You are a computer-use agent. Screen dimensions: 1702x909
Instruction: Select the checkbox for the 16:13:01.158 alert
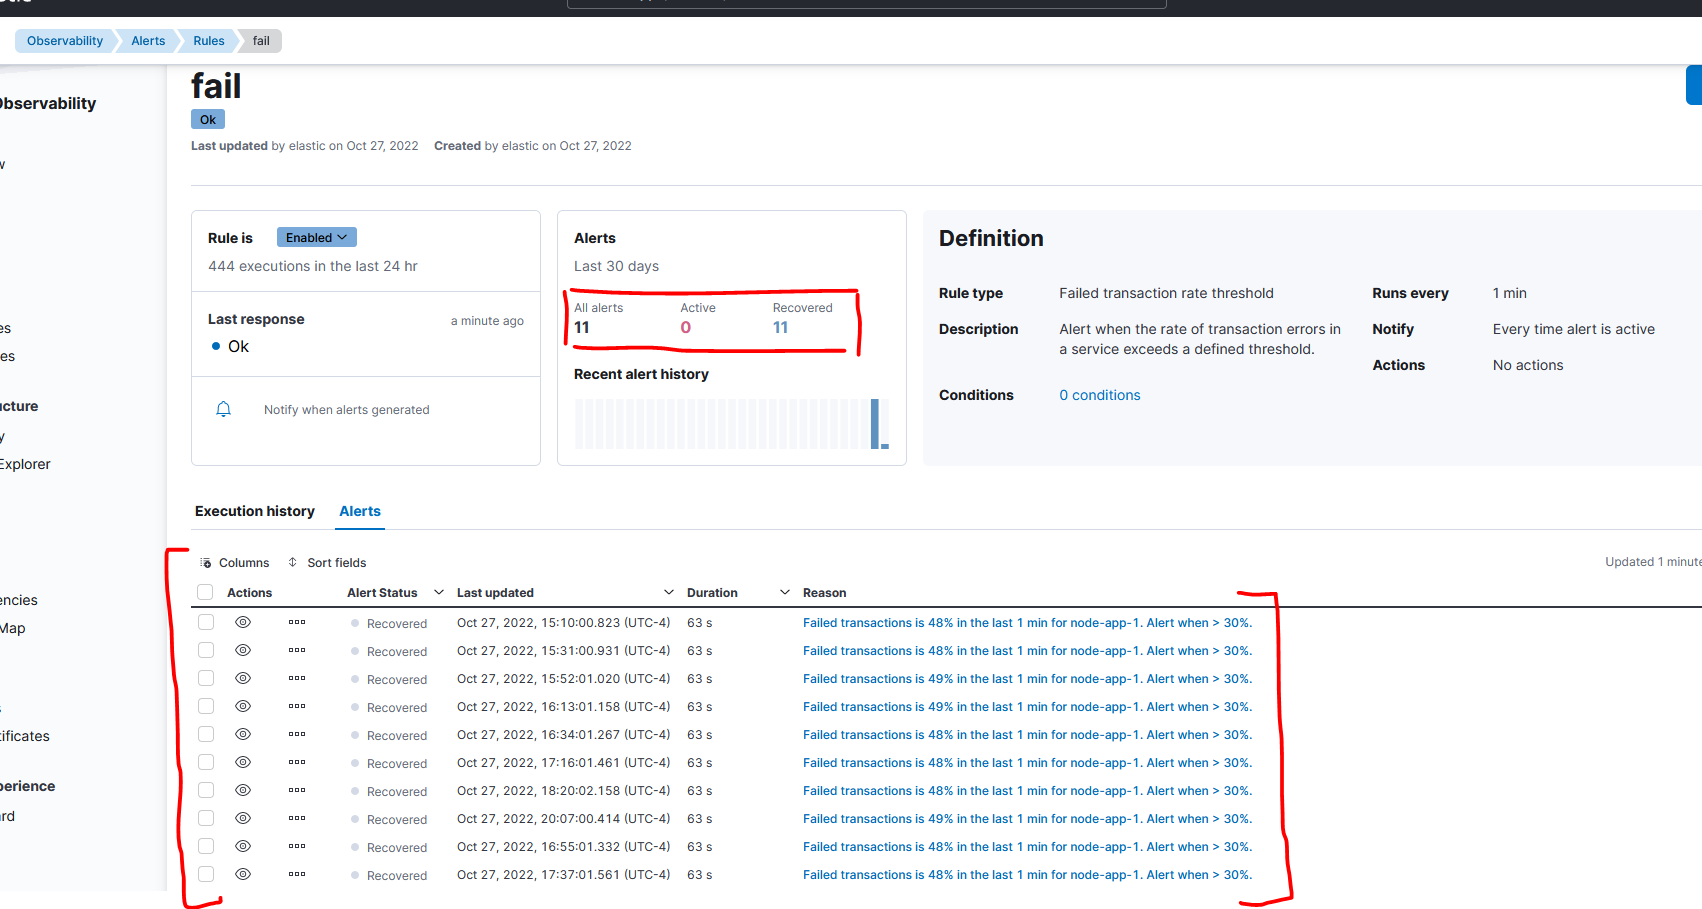(206, 706)
